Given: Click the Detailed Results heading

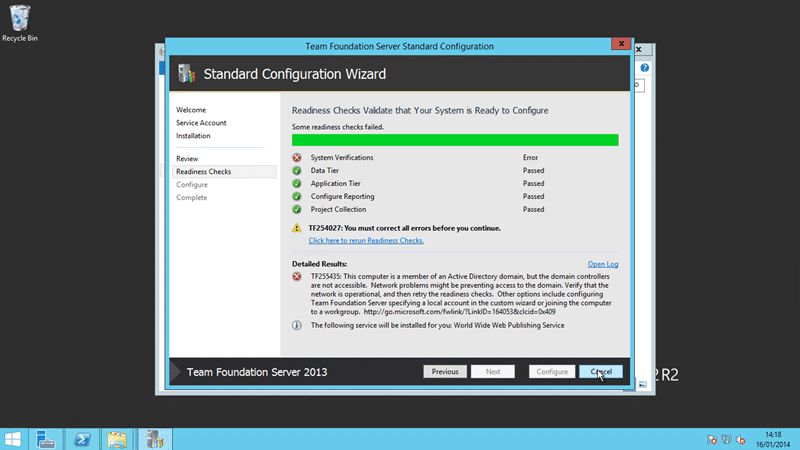Looking at the screenshot, I should pos(319,264).
